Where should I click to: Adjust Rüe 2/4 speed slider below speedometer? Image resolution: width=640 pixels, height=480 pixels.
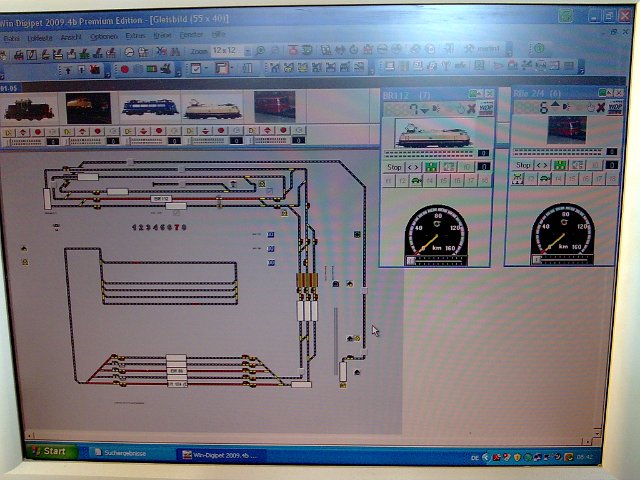click(x=563, y=259)
